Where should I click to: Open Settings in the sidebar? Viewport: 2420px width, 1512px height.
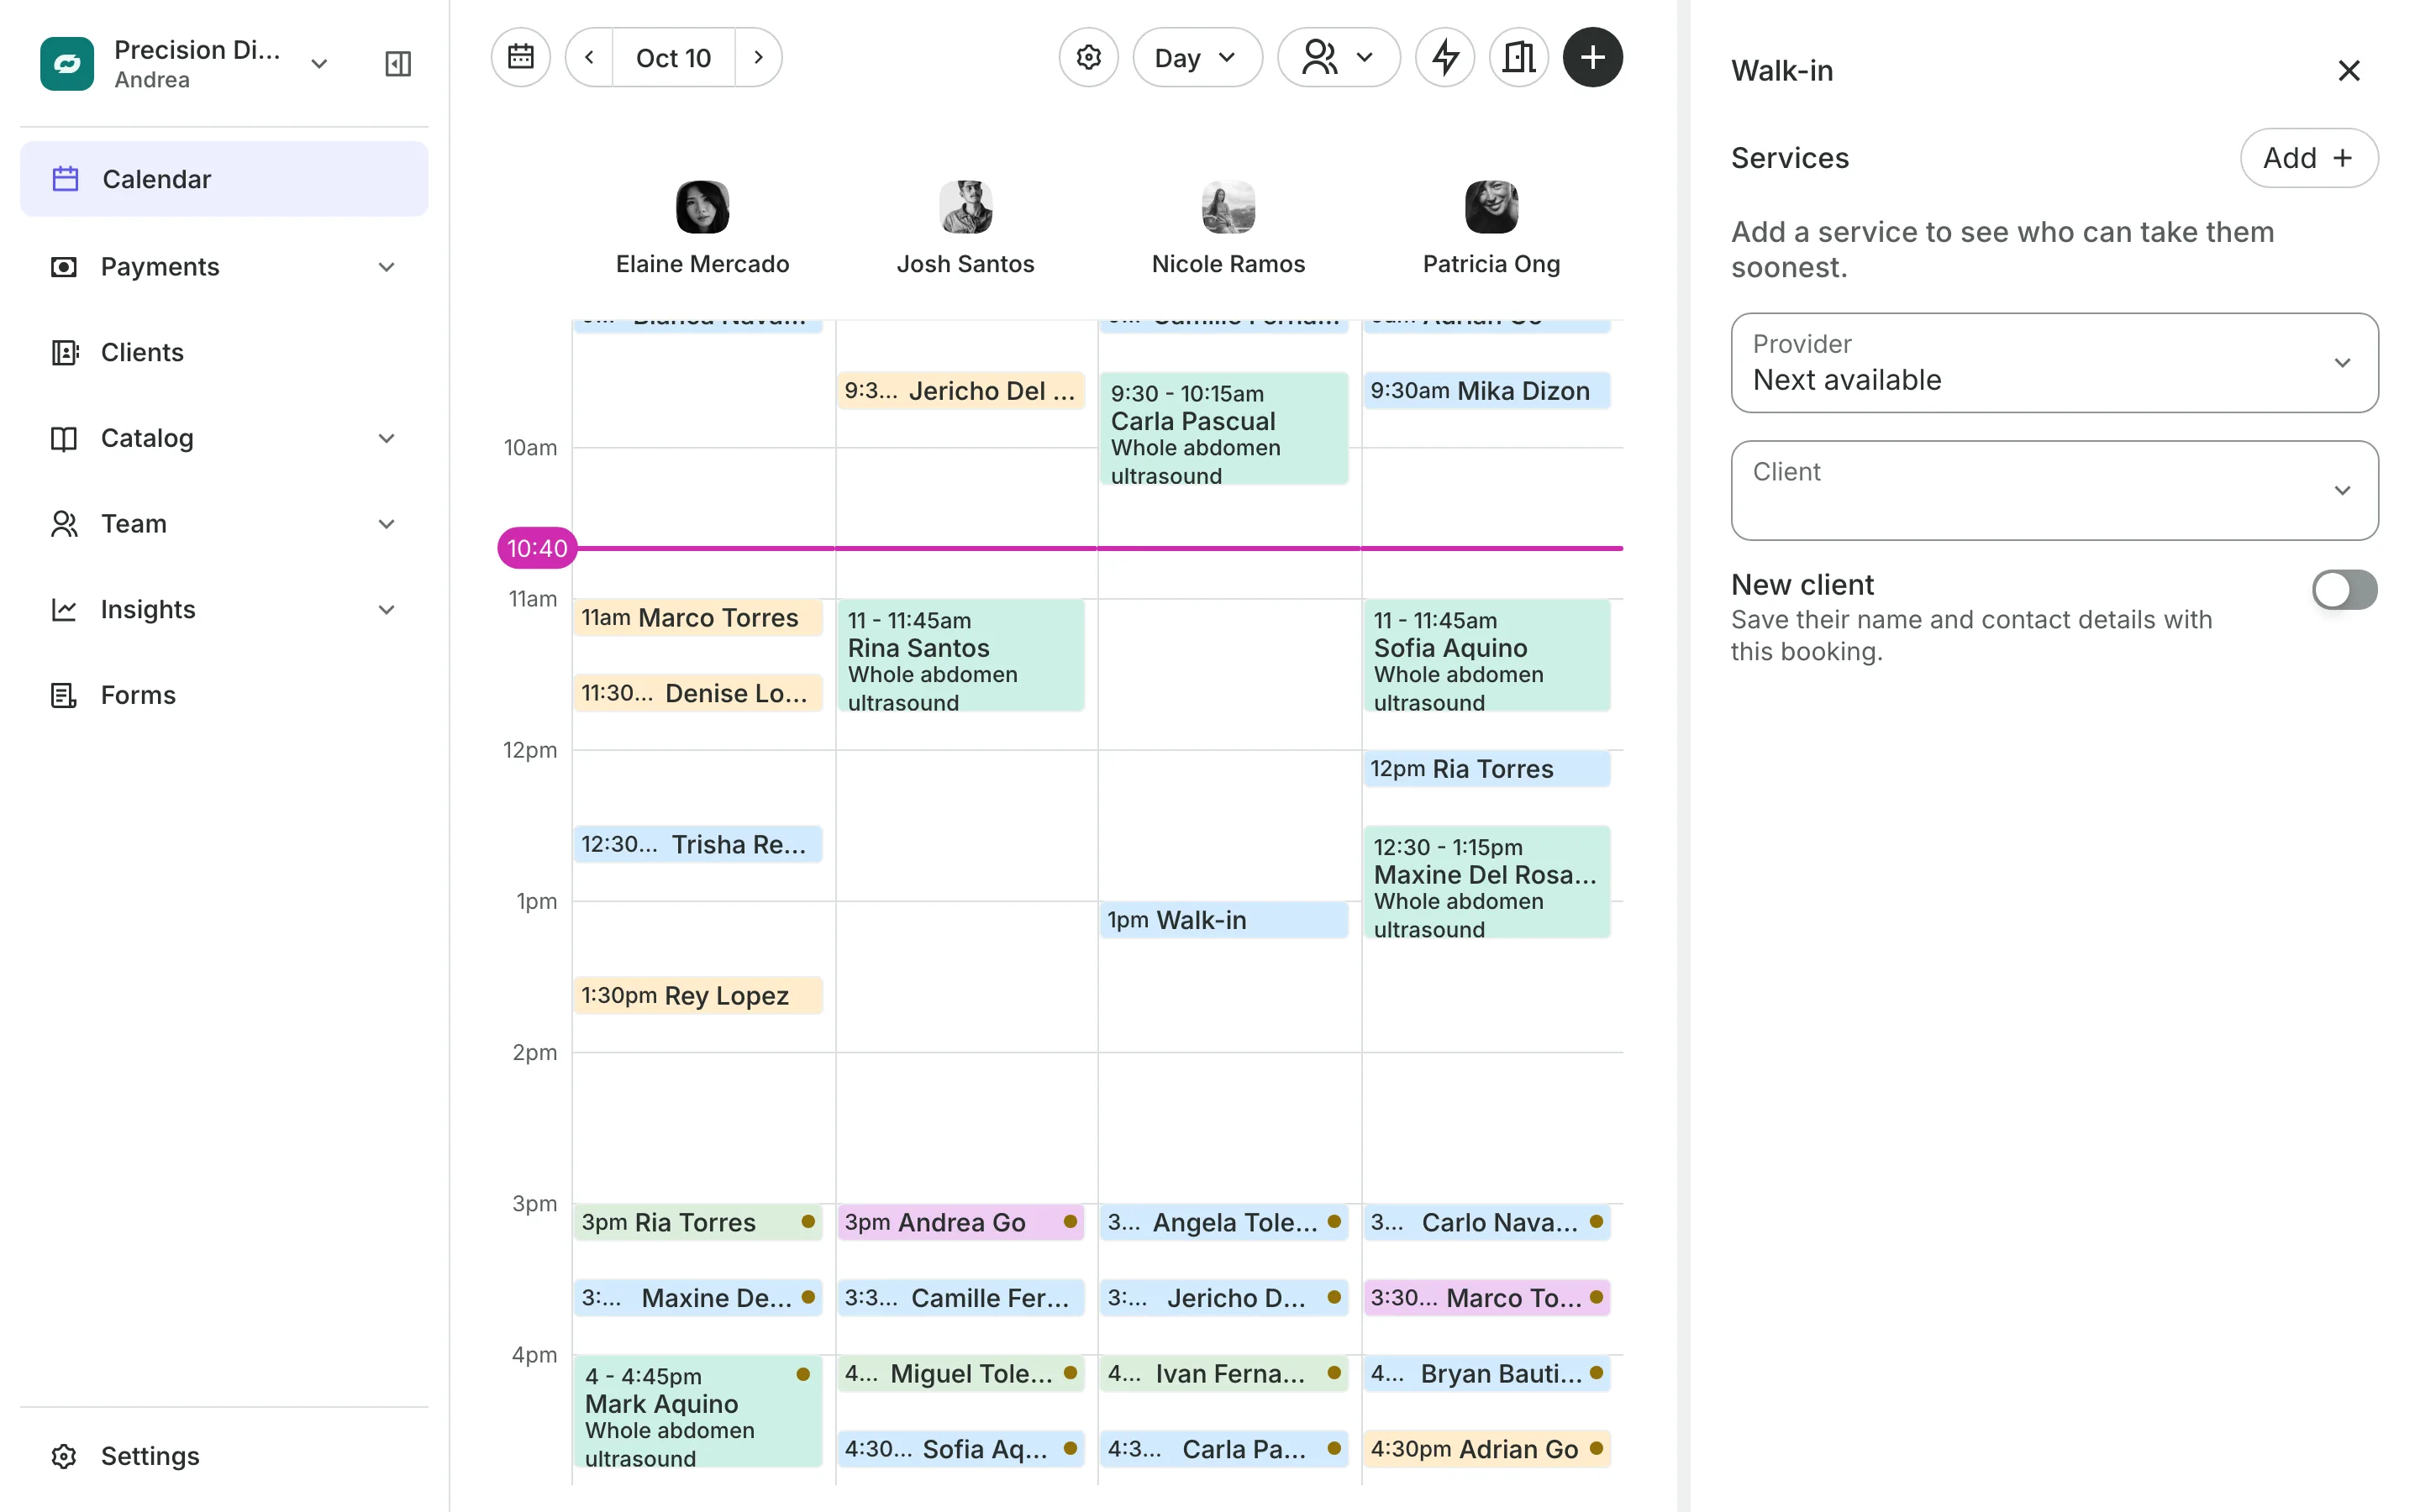coord(224,1456)
